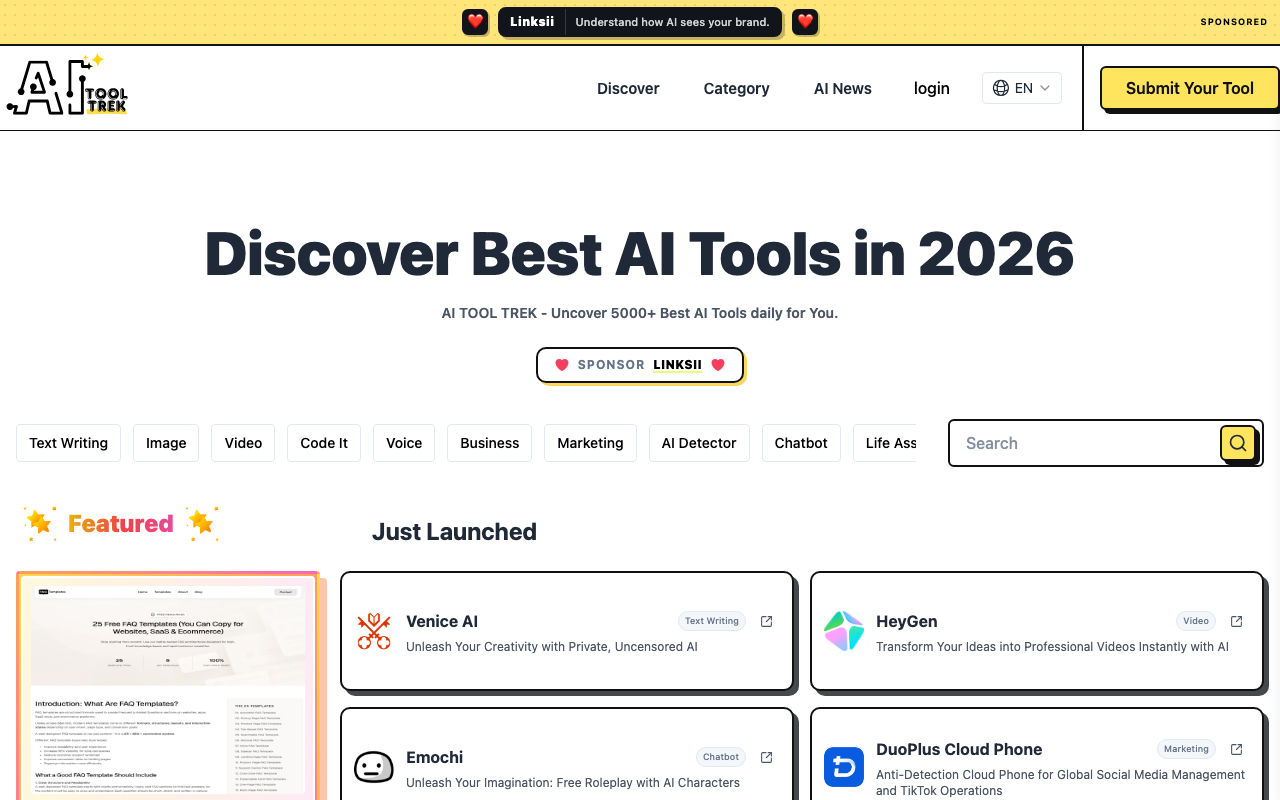The width and height of the screenshot is (1280, 800).
Task: Open Venice AI external link icon
Action: coord(767,621)
